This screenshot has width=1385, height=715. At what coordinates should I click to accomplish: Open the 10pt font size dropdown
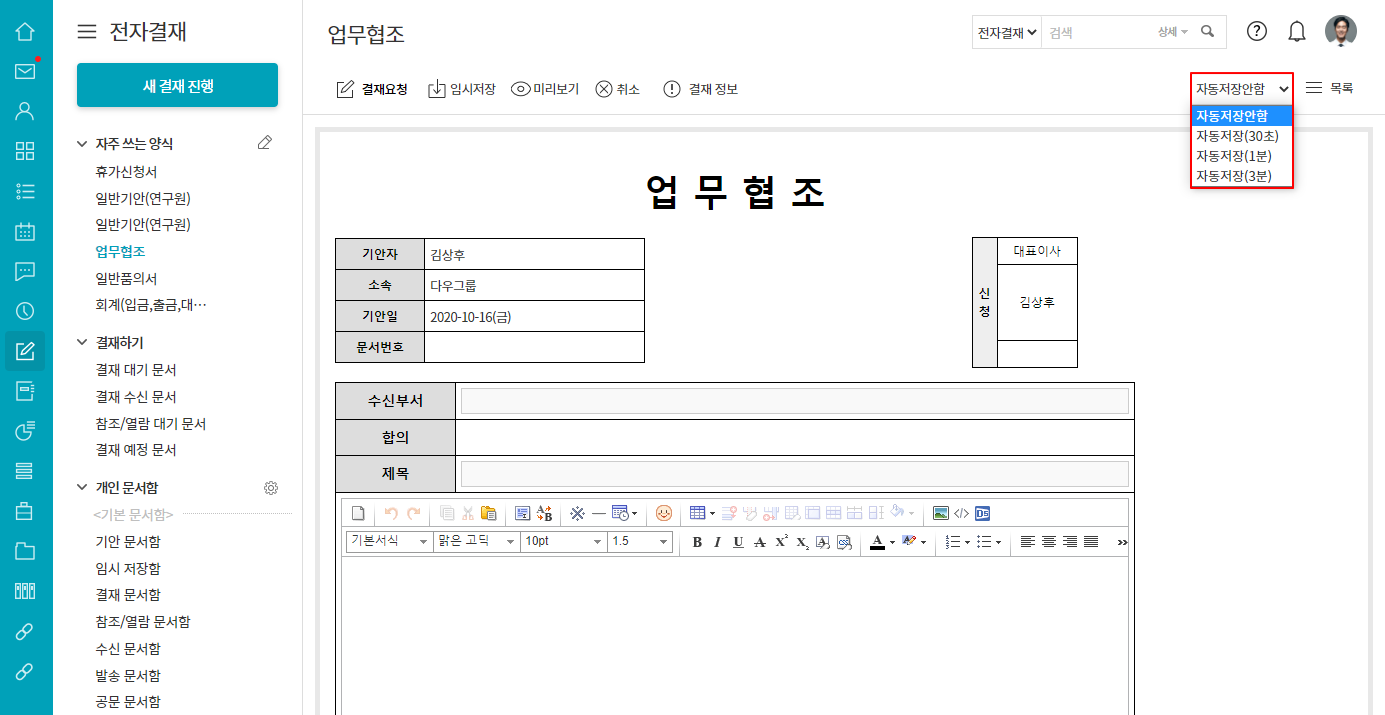click(x=564, y=541)
